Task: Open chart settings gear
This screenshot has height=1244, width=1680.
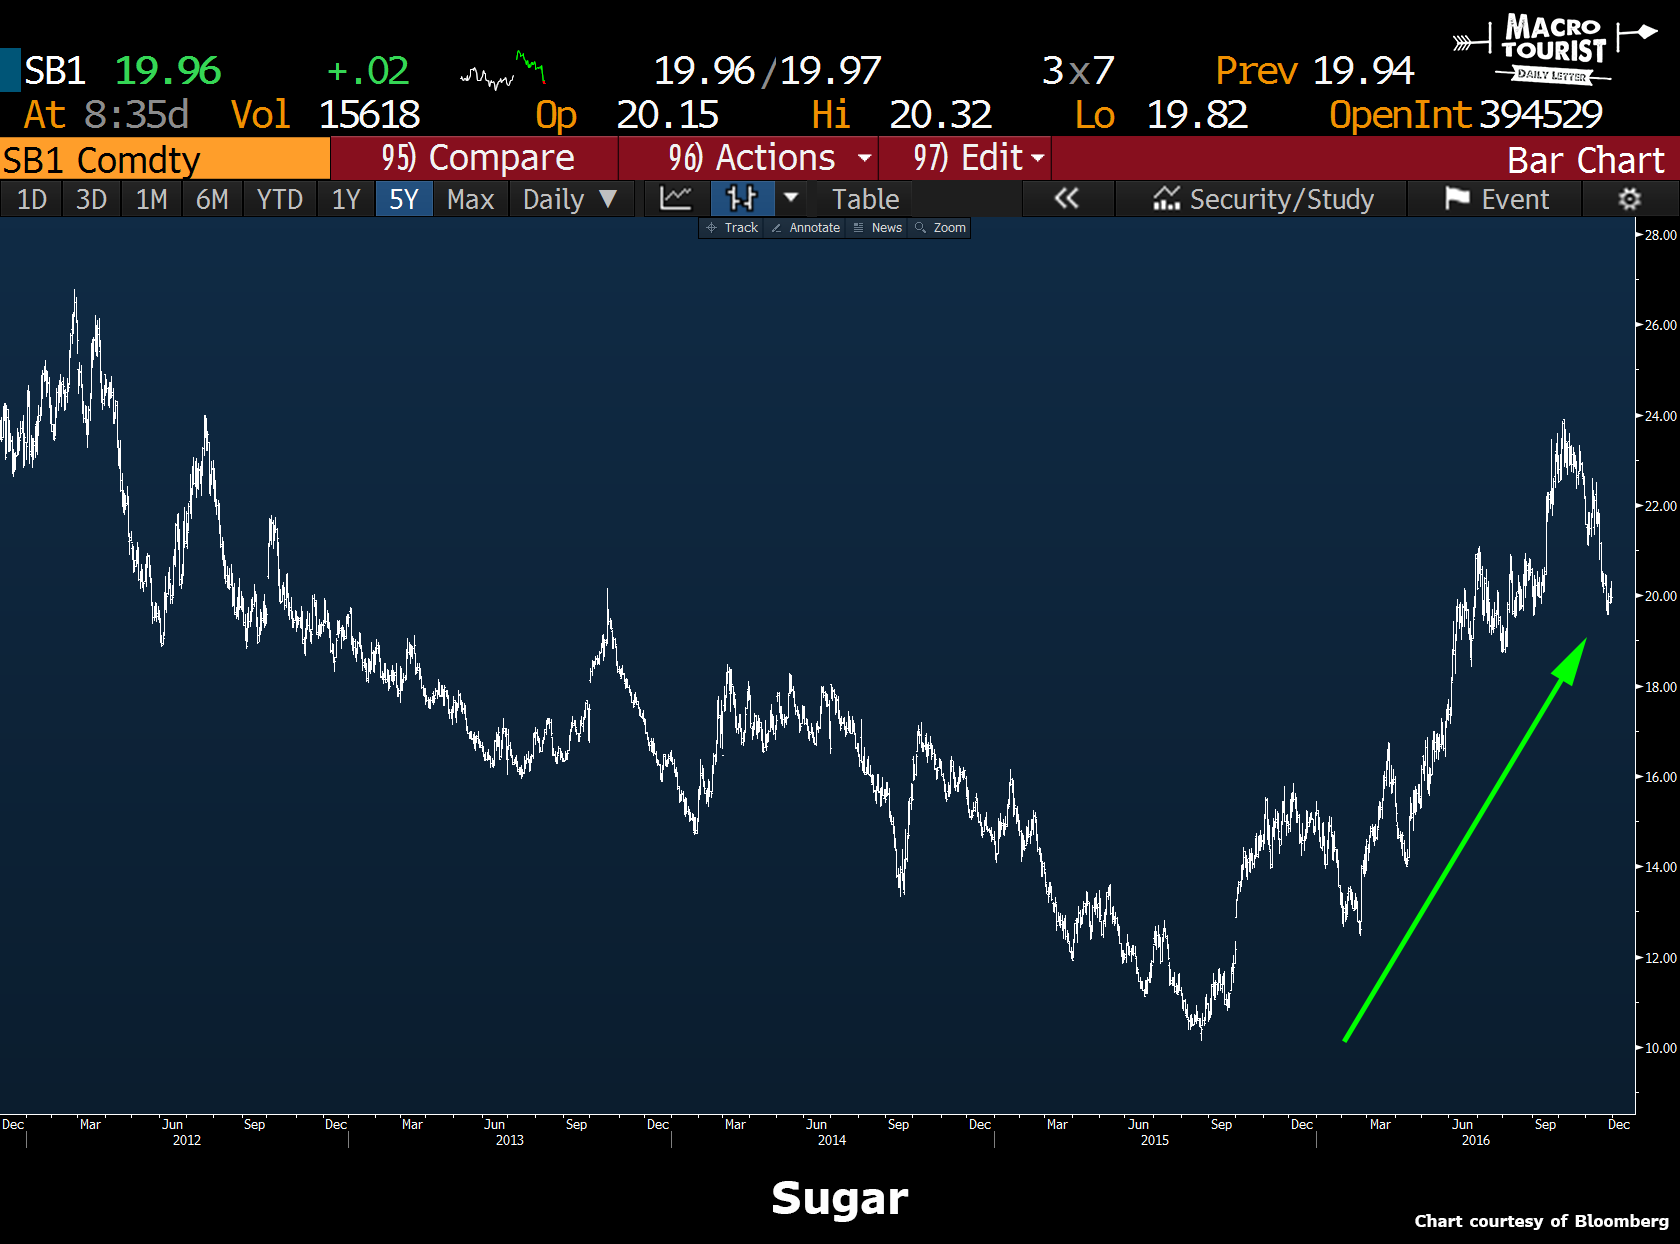Action: pyautogui.click(x=1630, y=199)
